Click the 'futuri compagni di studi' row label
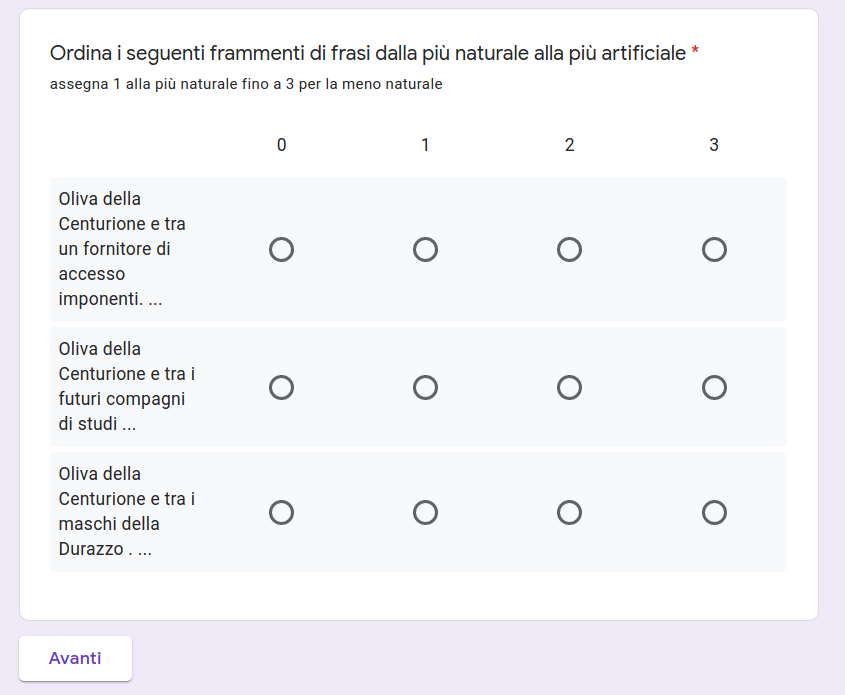 click(x=127, y=386)
